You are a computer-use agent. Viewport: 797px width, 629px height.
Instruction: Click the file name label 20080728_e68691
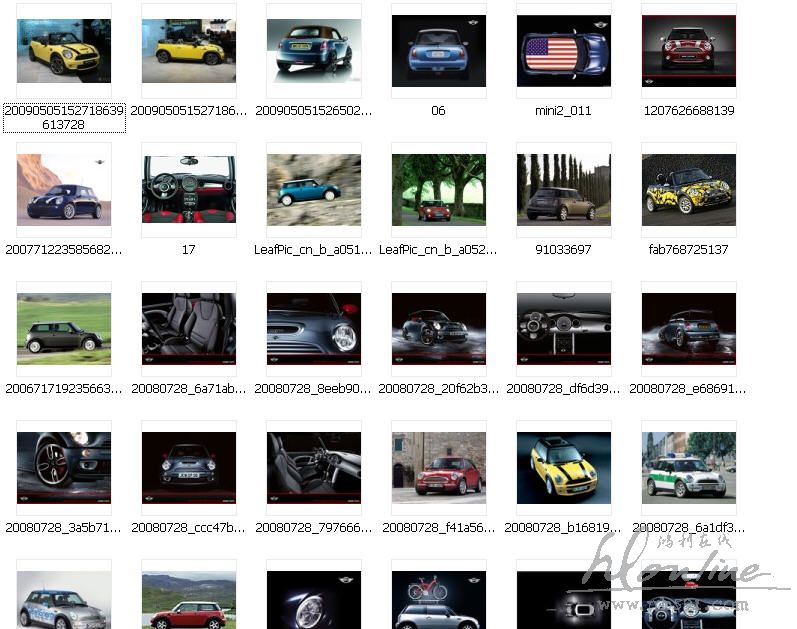pos(688,389)
